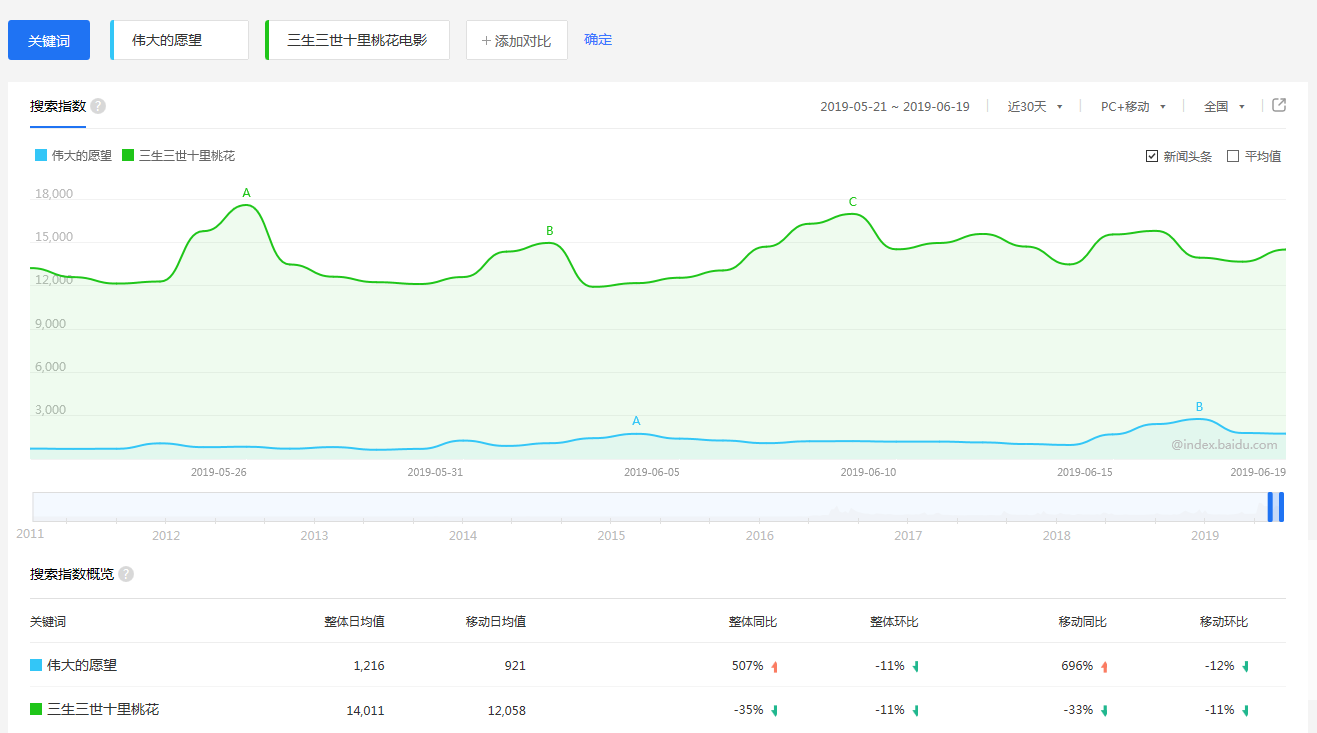1317x733 pixels.
Task: Click the help icon next to 搜索指数概览
Action: click(126, 574)
